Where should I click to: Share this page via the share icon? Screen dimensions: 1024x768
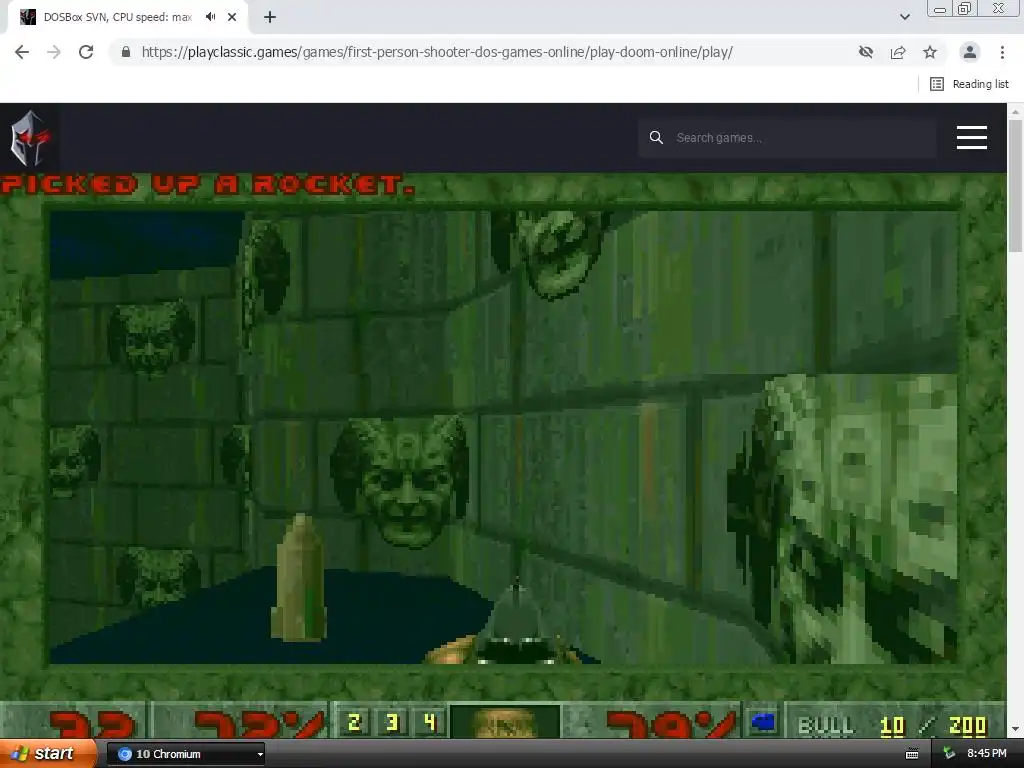click(898, 52)
